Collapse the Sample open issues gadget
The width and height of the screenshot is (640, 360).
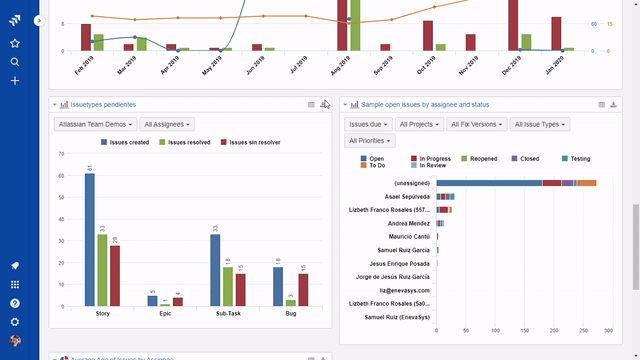tap(345, 105)
